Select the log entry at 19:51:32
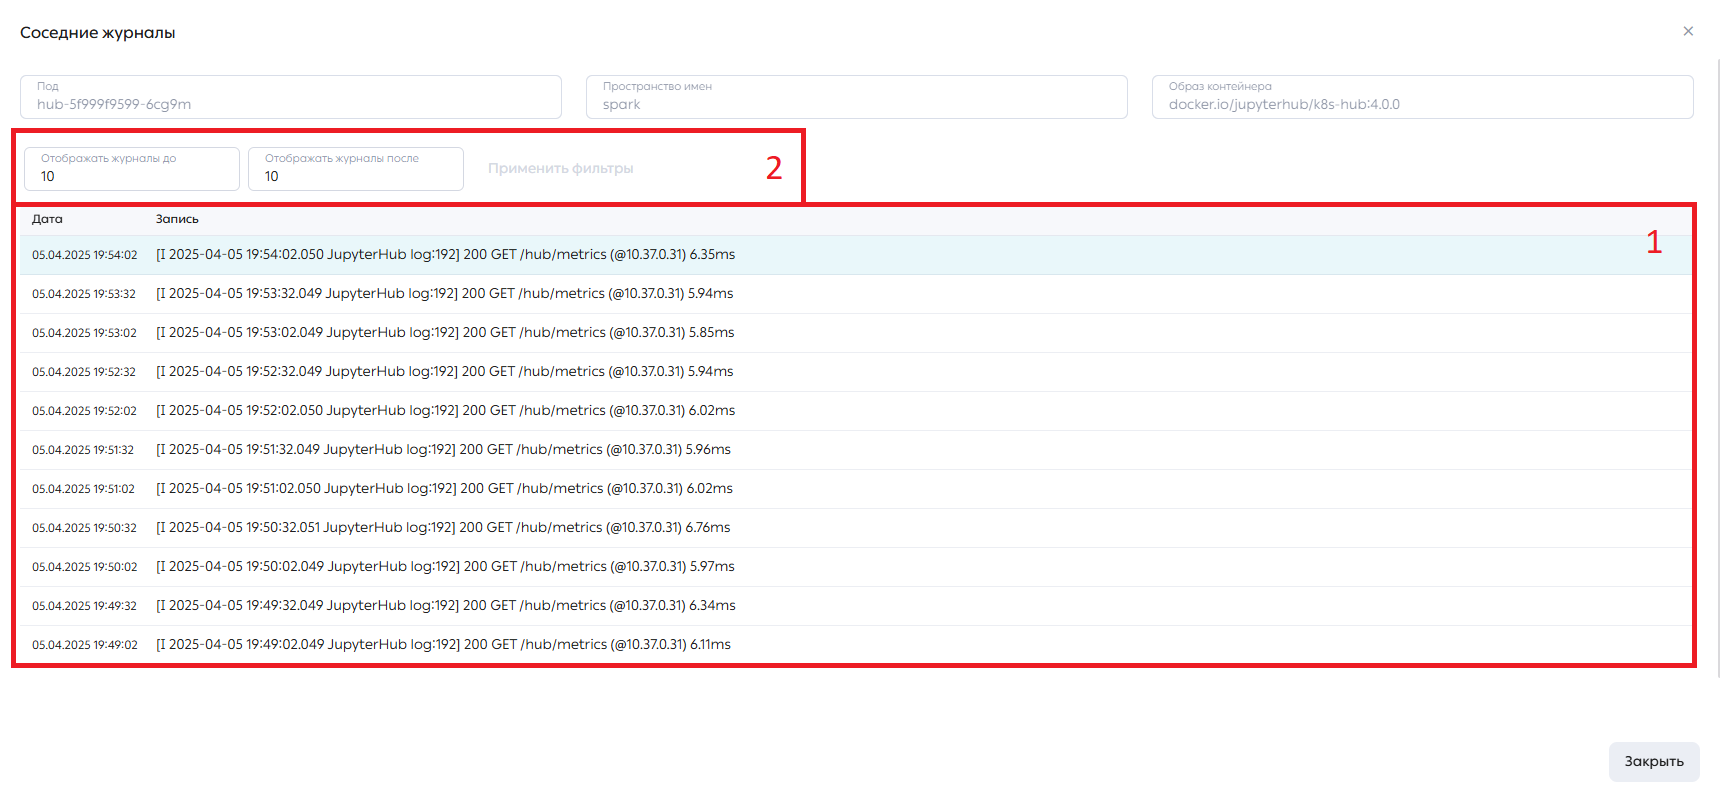This screenshot has width=1720, height=801. [x=855, y=450]
